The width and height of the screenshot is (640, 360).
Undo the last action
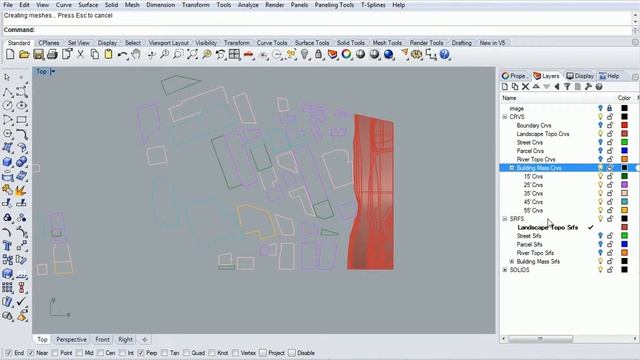click(x=122, y=54)
